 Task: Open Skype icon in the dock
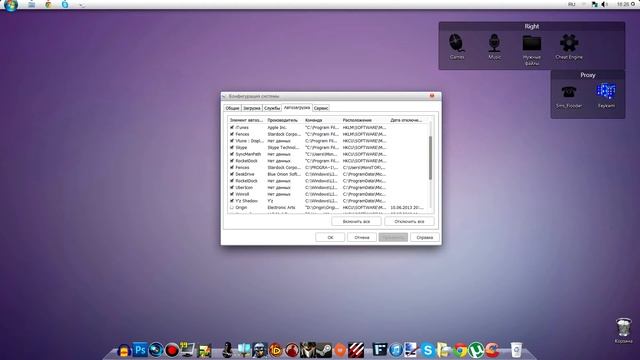click(427, 350)
